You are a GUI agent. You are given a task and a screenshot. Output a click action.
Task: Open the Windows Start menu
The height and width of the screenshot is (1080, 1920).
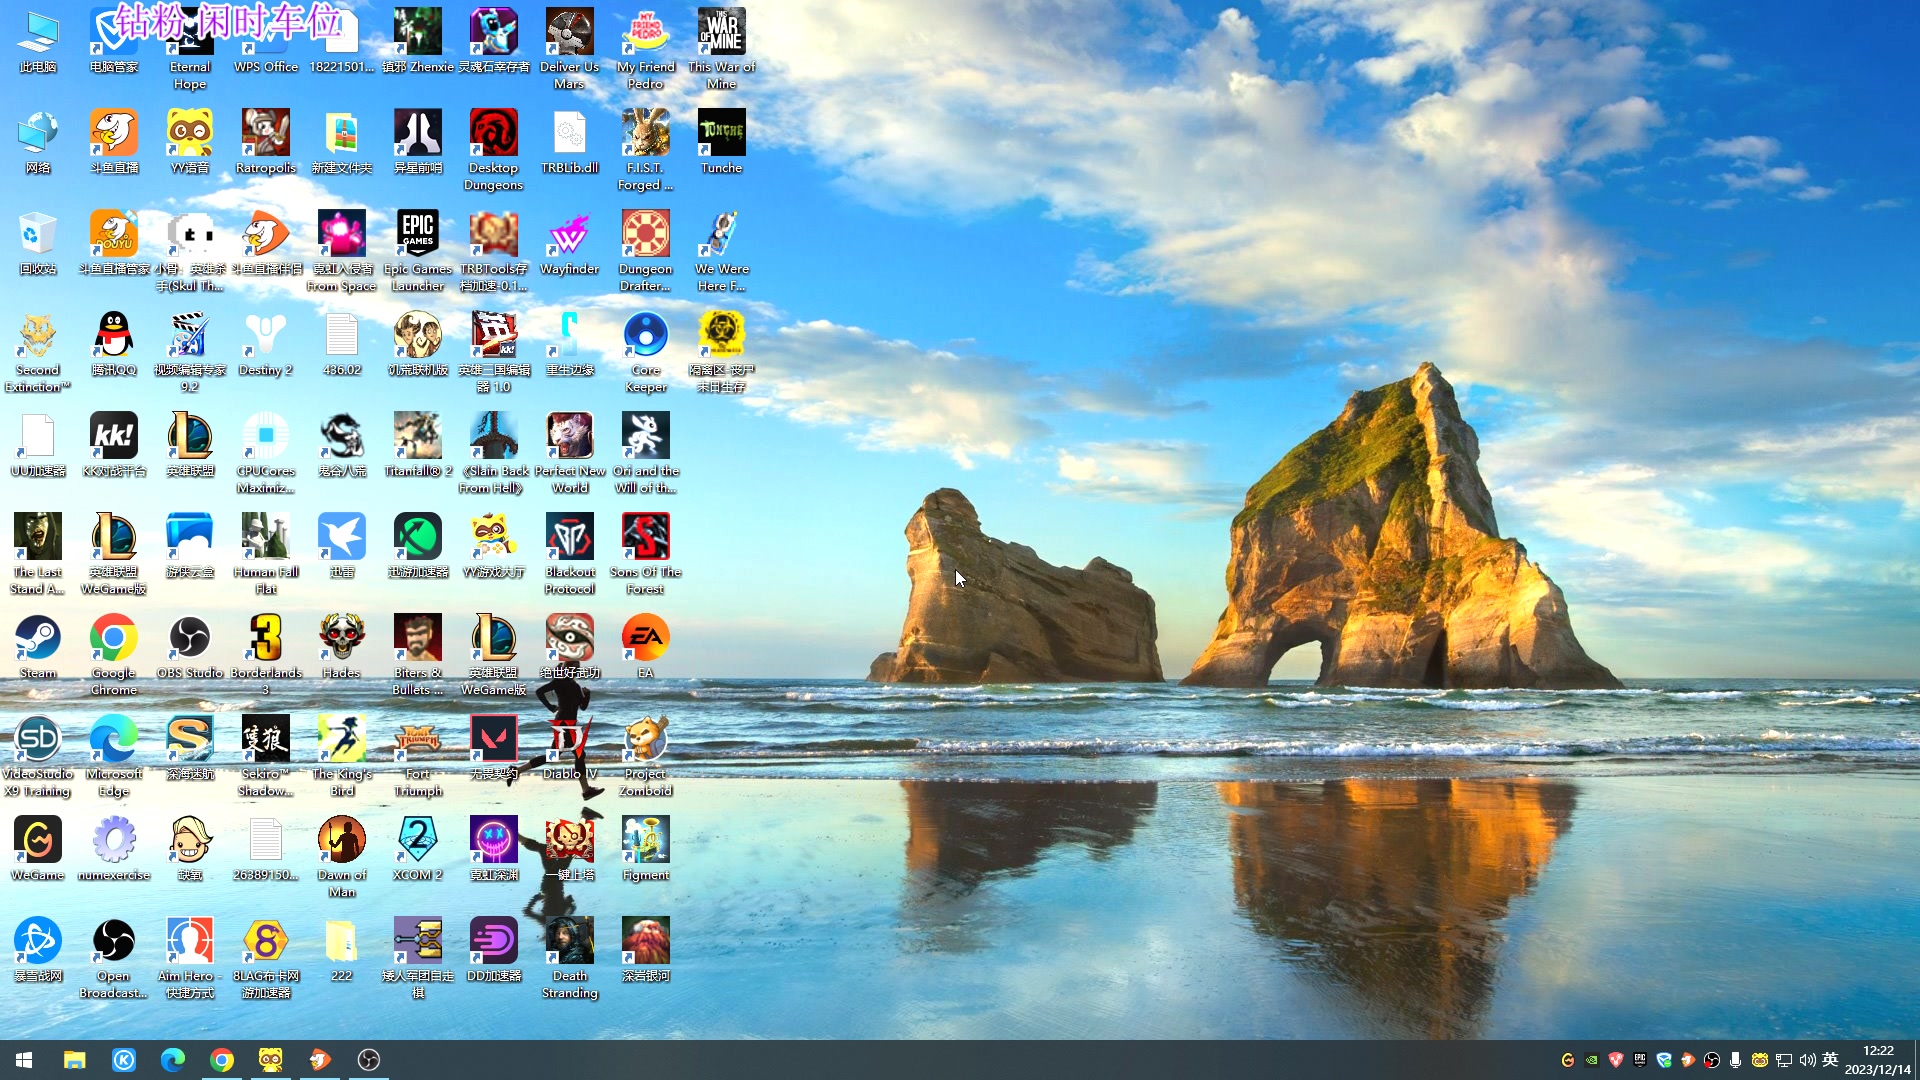[24, 1060]
